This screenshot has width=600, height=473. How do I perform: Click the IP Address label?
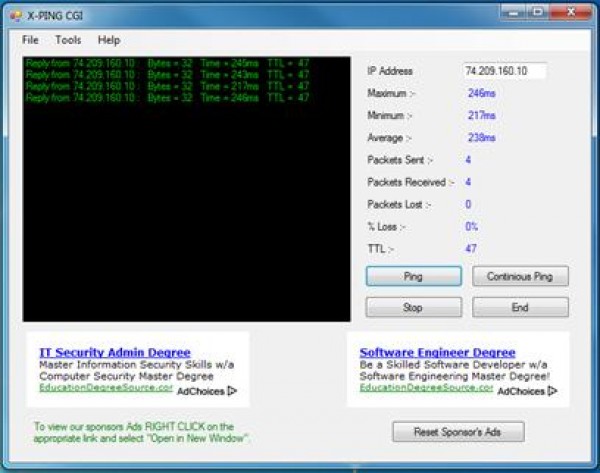tap(390, 71)
